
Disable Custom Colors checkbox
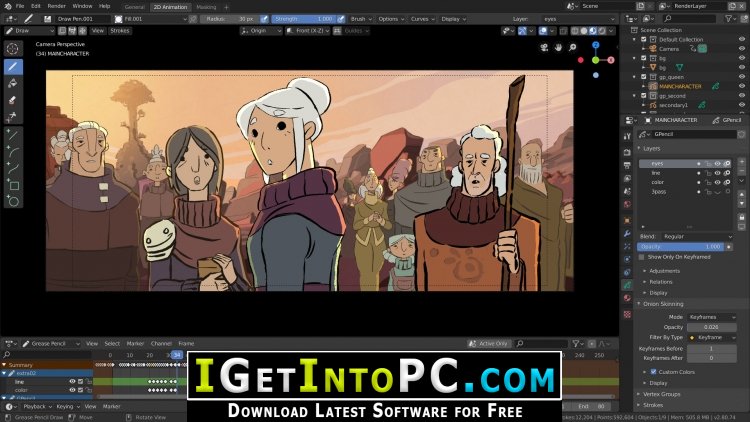653,372
